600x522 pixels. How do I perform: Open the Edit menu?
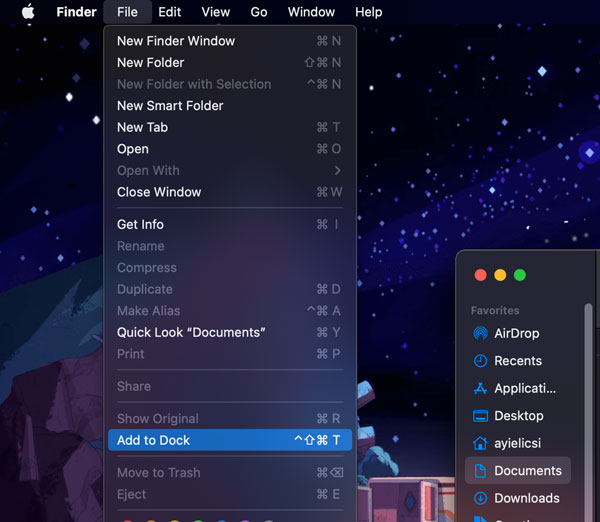[170, 12]
